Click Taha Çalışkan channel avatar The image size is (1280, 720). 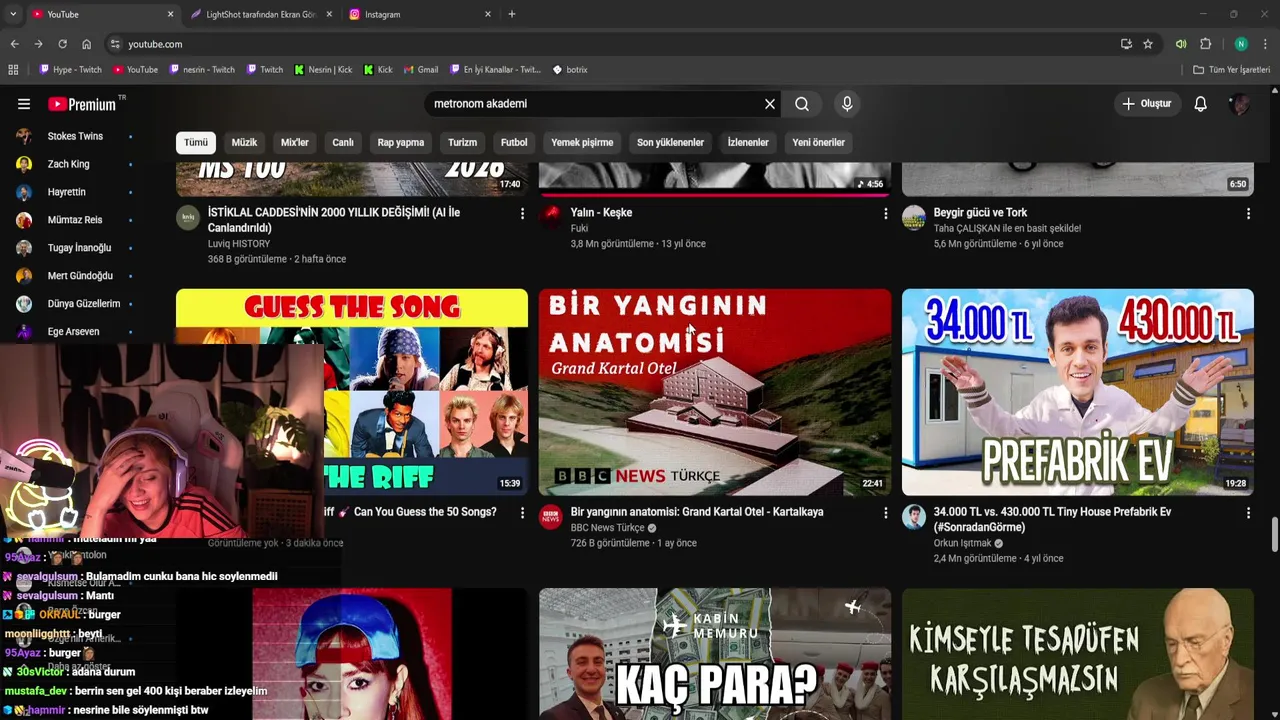coord(914,218)
